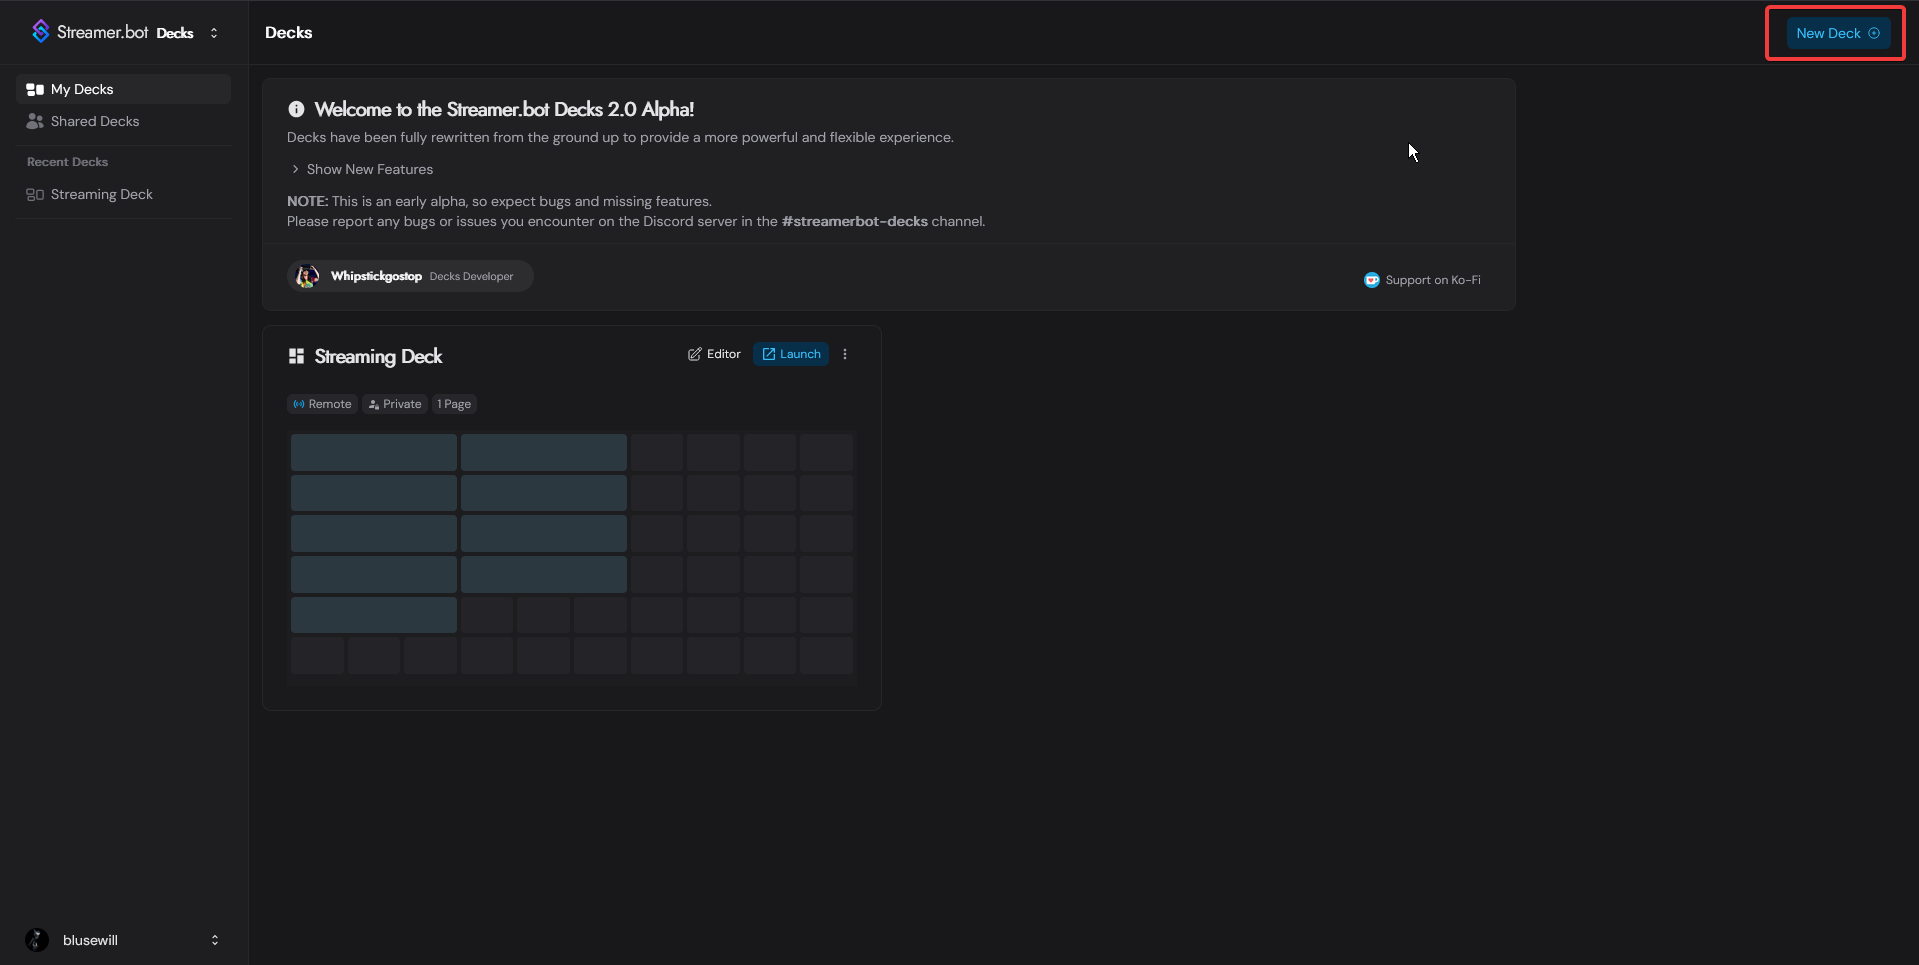Click the blusewill profile avatar
Viewport: 1919px width, 965px height.
click(37, 940)
